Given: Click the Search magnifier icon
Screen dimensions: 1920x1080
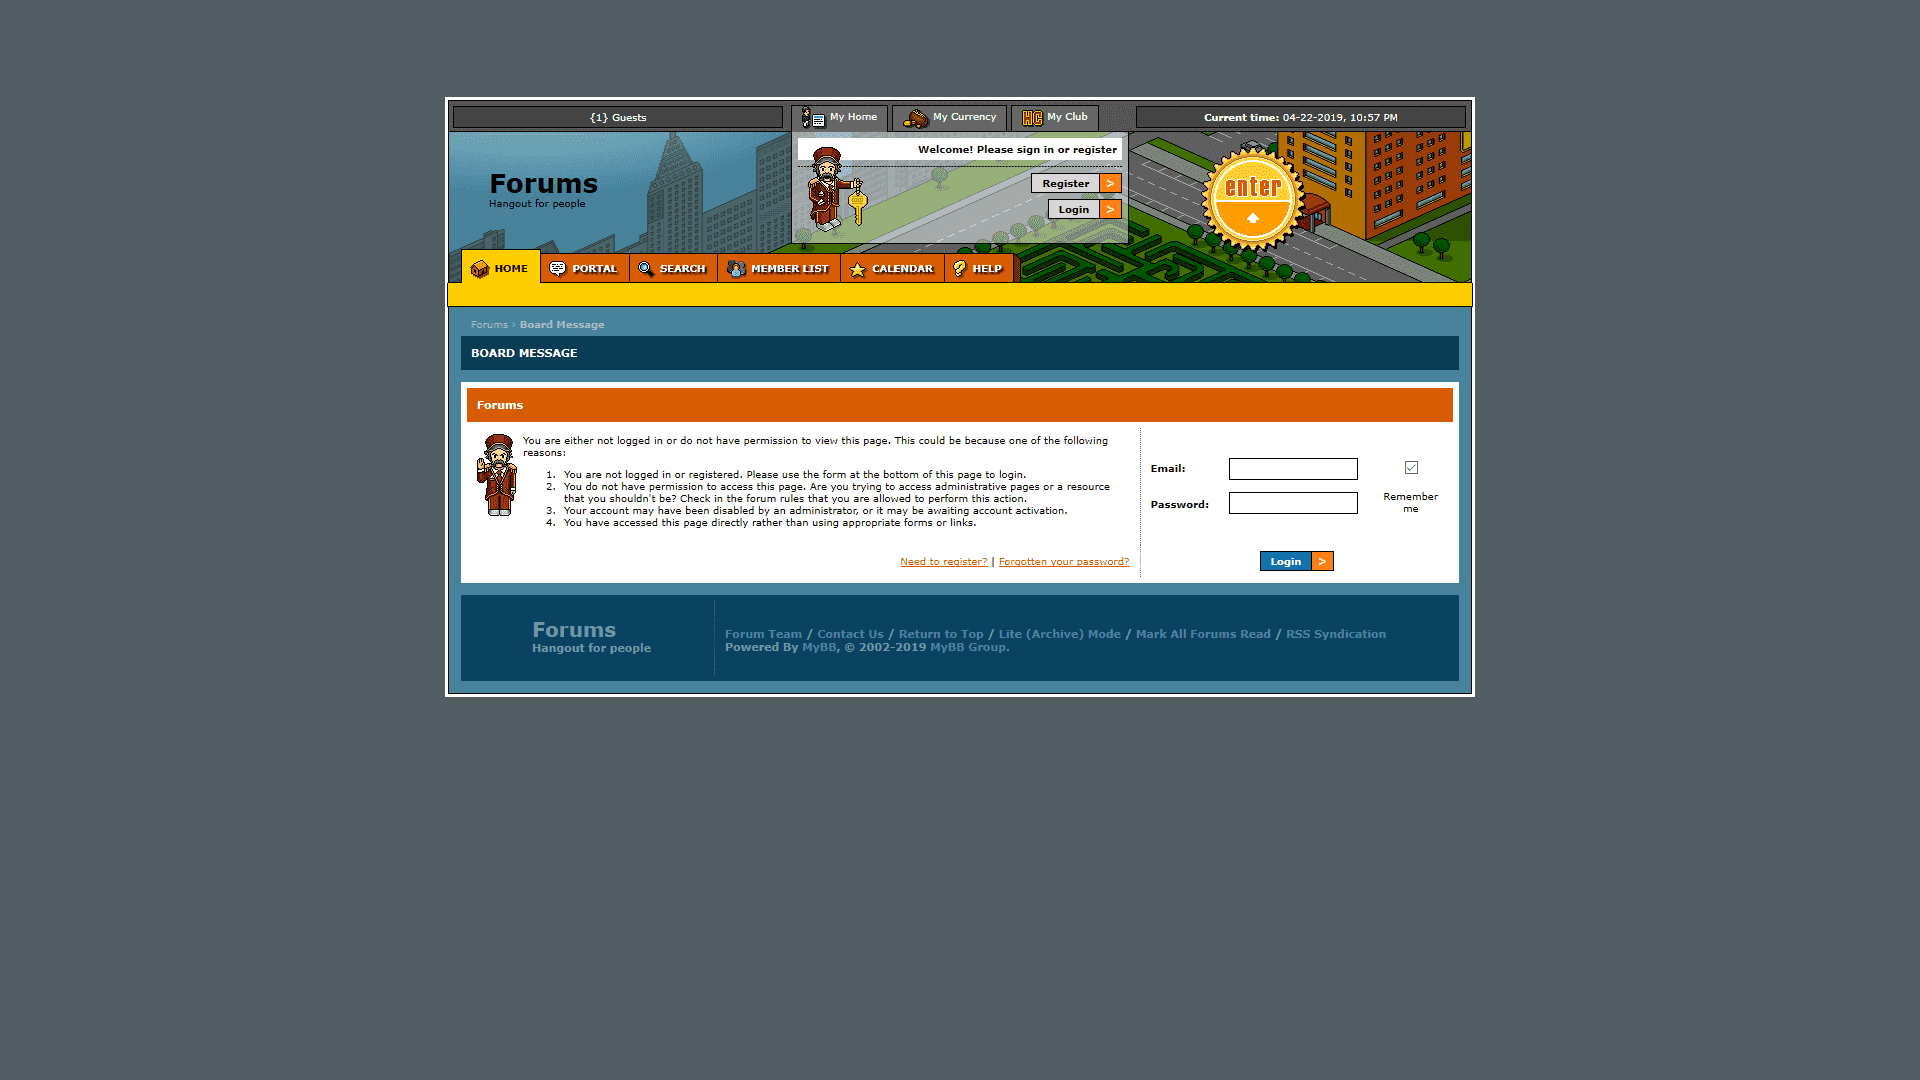Looking at the screenshot, I should (645, 268).
